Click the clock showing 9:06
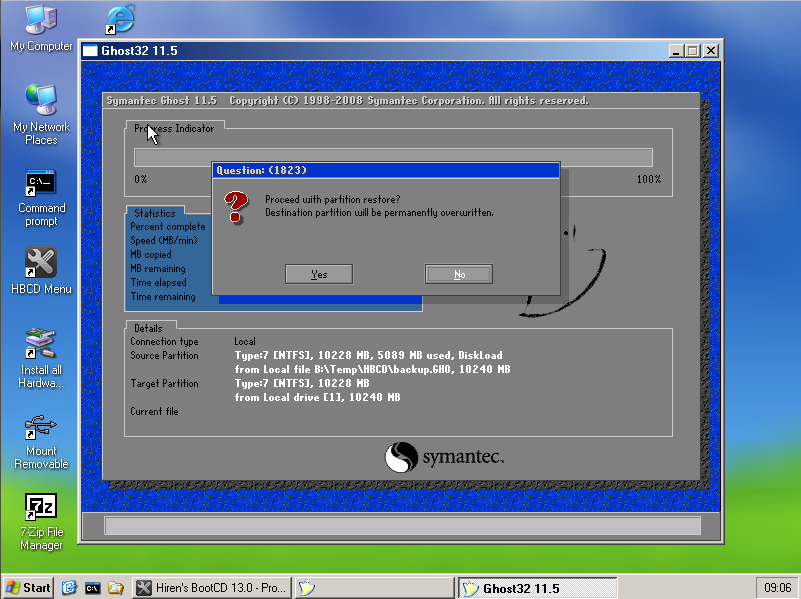 775,587
